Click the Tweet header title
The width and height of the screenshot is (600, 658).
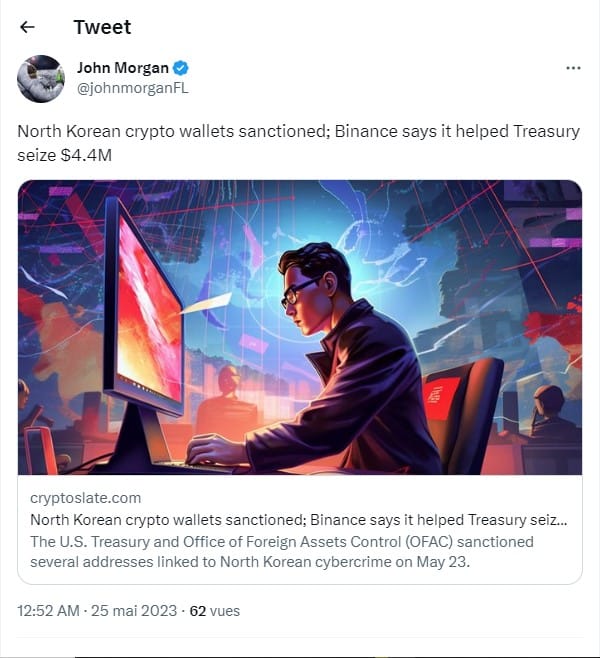point(102,27)
